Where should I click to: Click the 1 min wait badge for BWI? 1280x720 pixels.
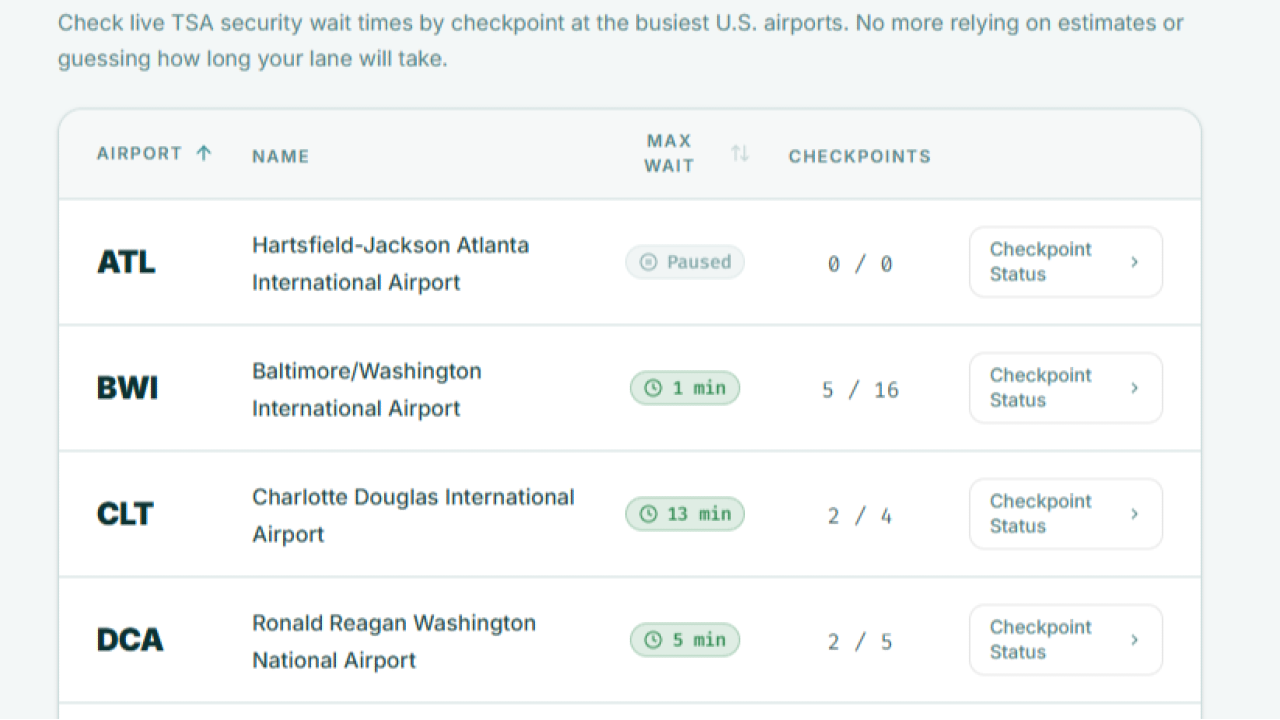coord(685,388)
